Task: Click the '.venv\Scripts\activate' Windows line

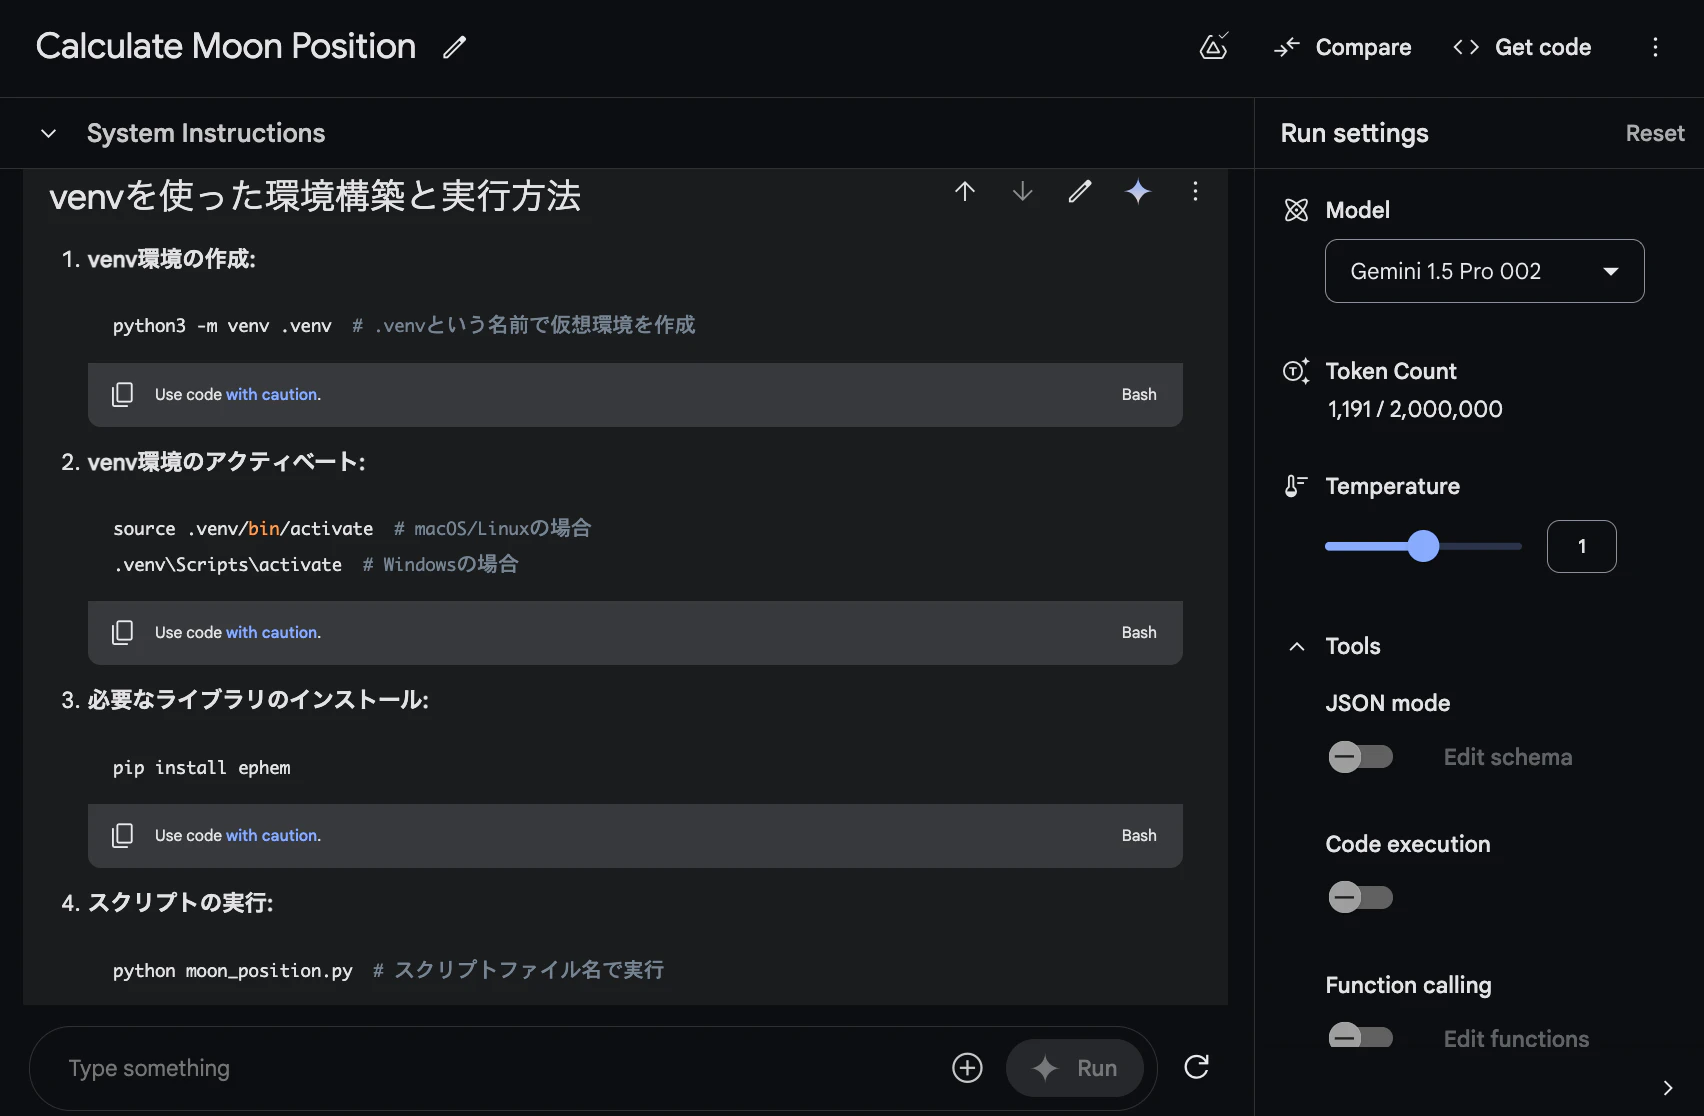Action: [228, 564]
